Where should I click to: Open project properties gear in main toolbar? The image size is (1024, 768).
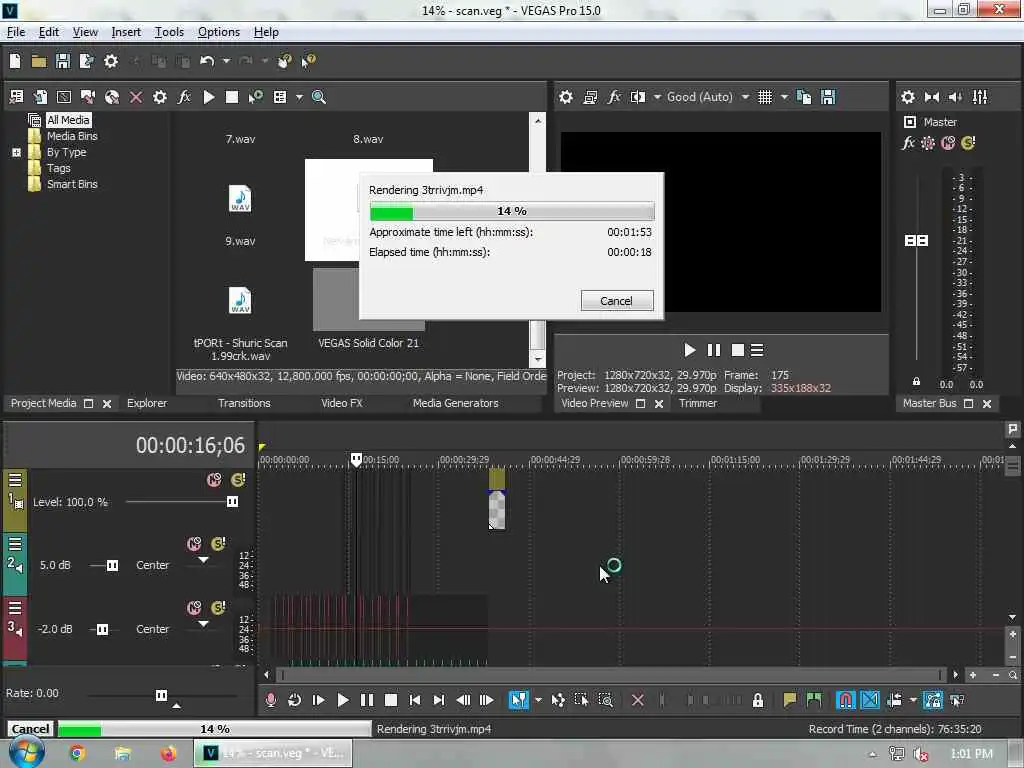111,61
